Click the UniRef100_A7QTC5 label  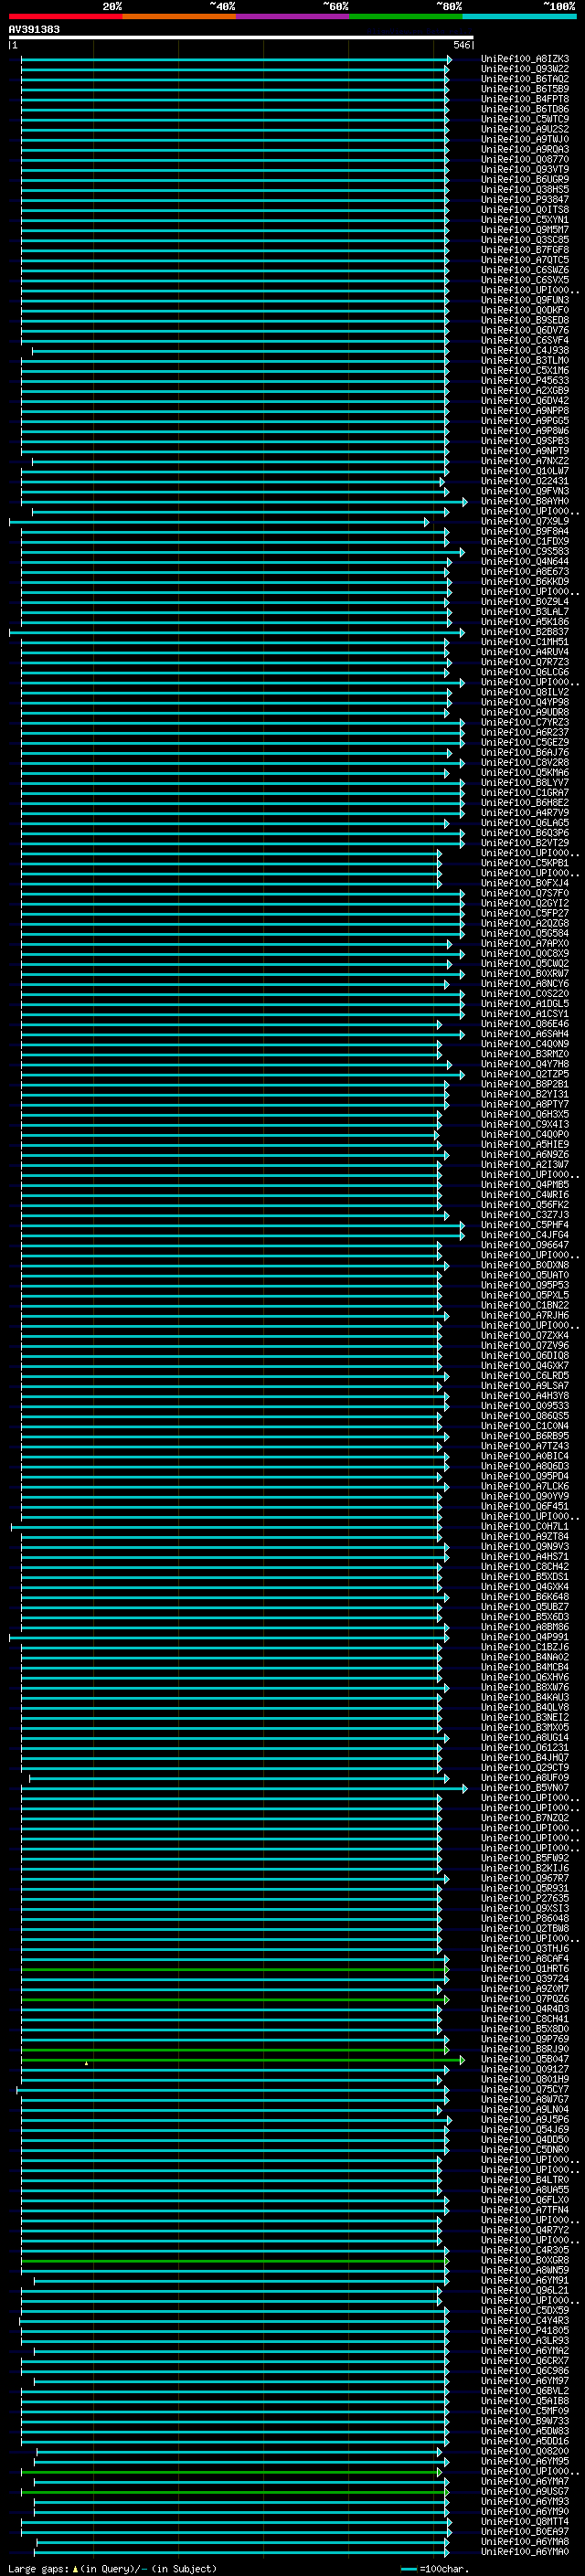(x=524, y=260)
